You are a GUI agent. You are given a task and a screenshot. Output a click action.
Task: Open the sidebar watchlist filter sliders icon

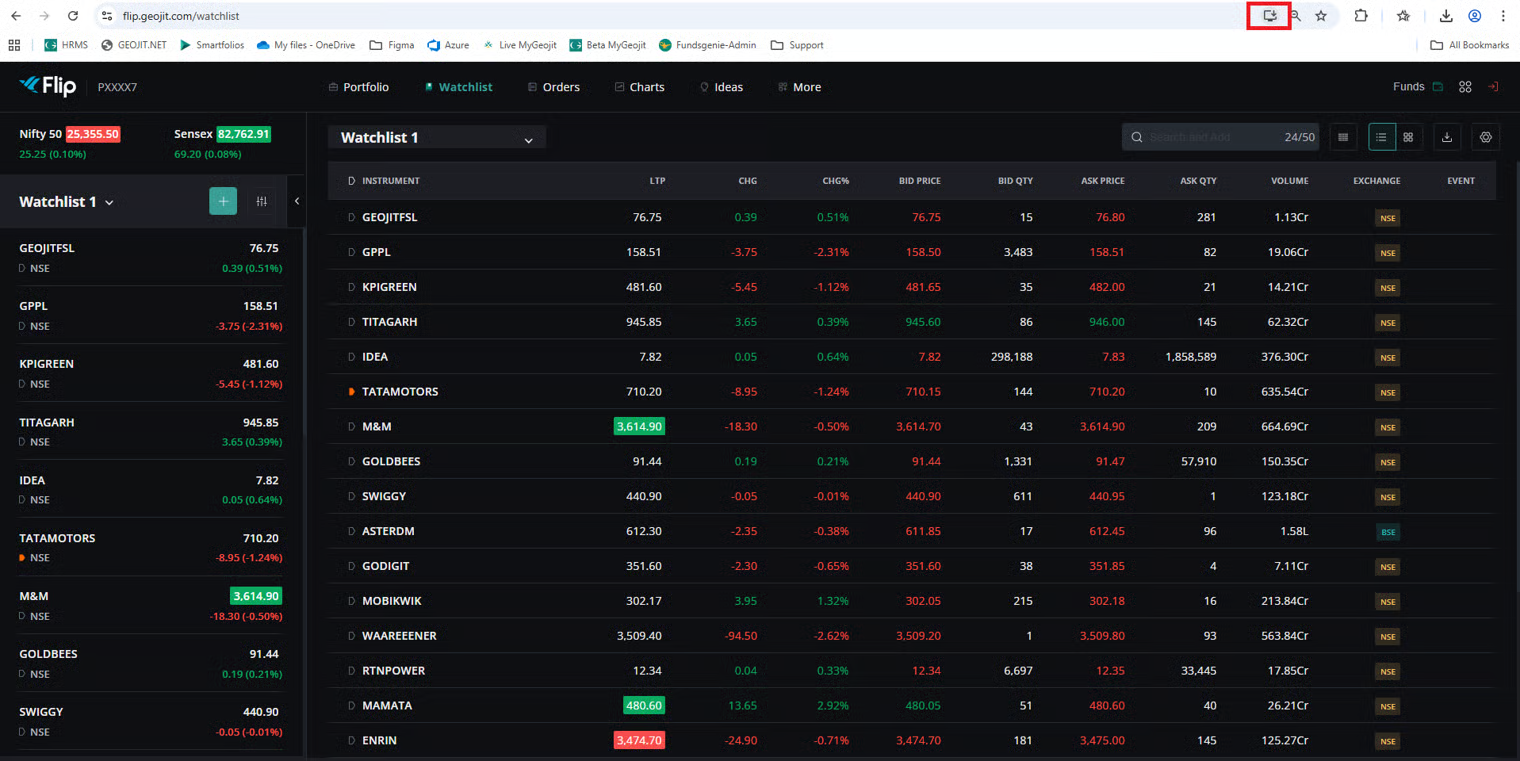(x=261, y=201)
